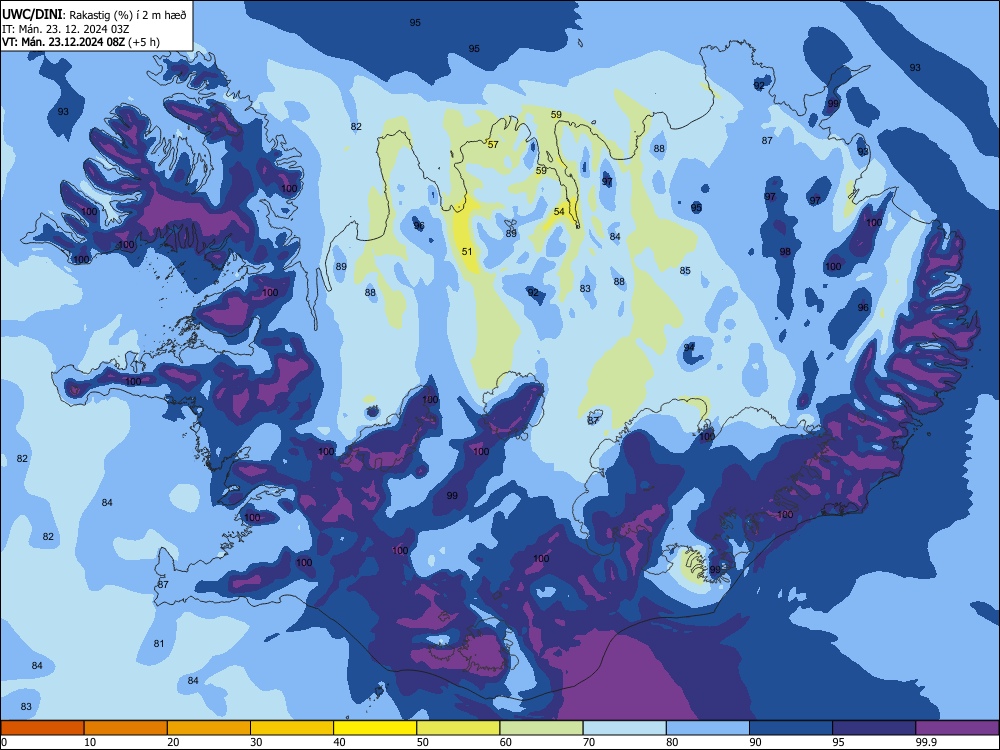The height and width of the screenshot is (750, 1000).
Task: Click the title text 'UWC/DINI: Rakastig (%) í 2 m hæð'
Action: coord(94,15)
